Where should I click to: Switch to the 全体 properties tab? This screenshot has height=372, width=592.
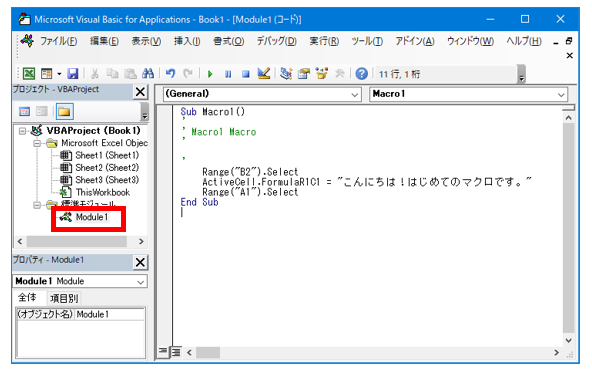(x=28, y=298)
